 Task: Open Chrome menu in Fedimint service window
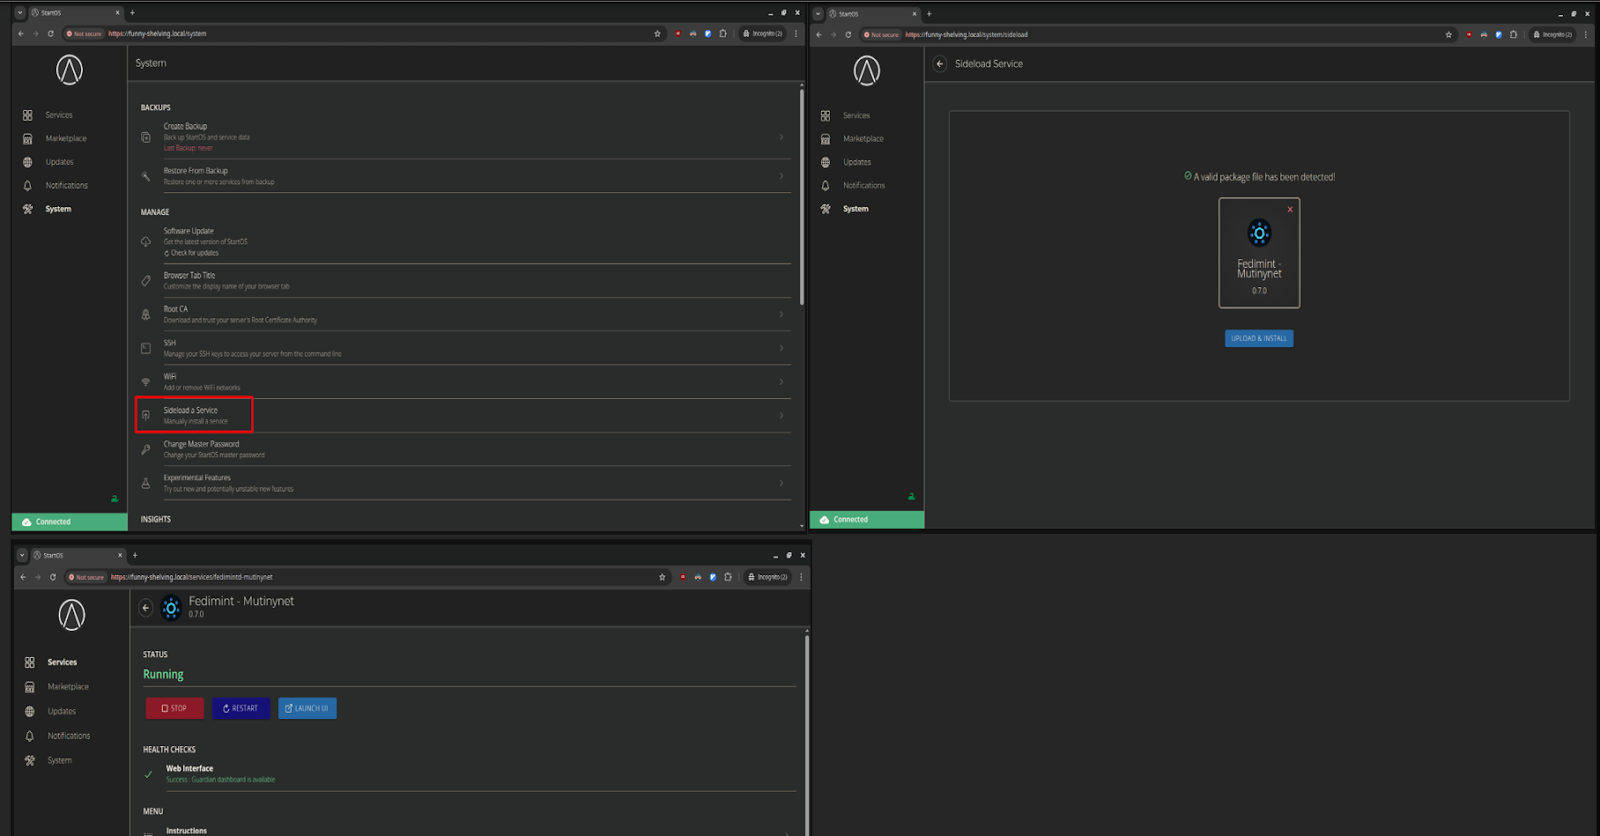coord(801,576)
